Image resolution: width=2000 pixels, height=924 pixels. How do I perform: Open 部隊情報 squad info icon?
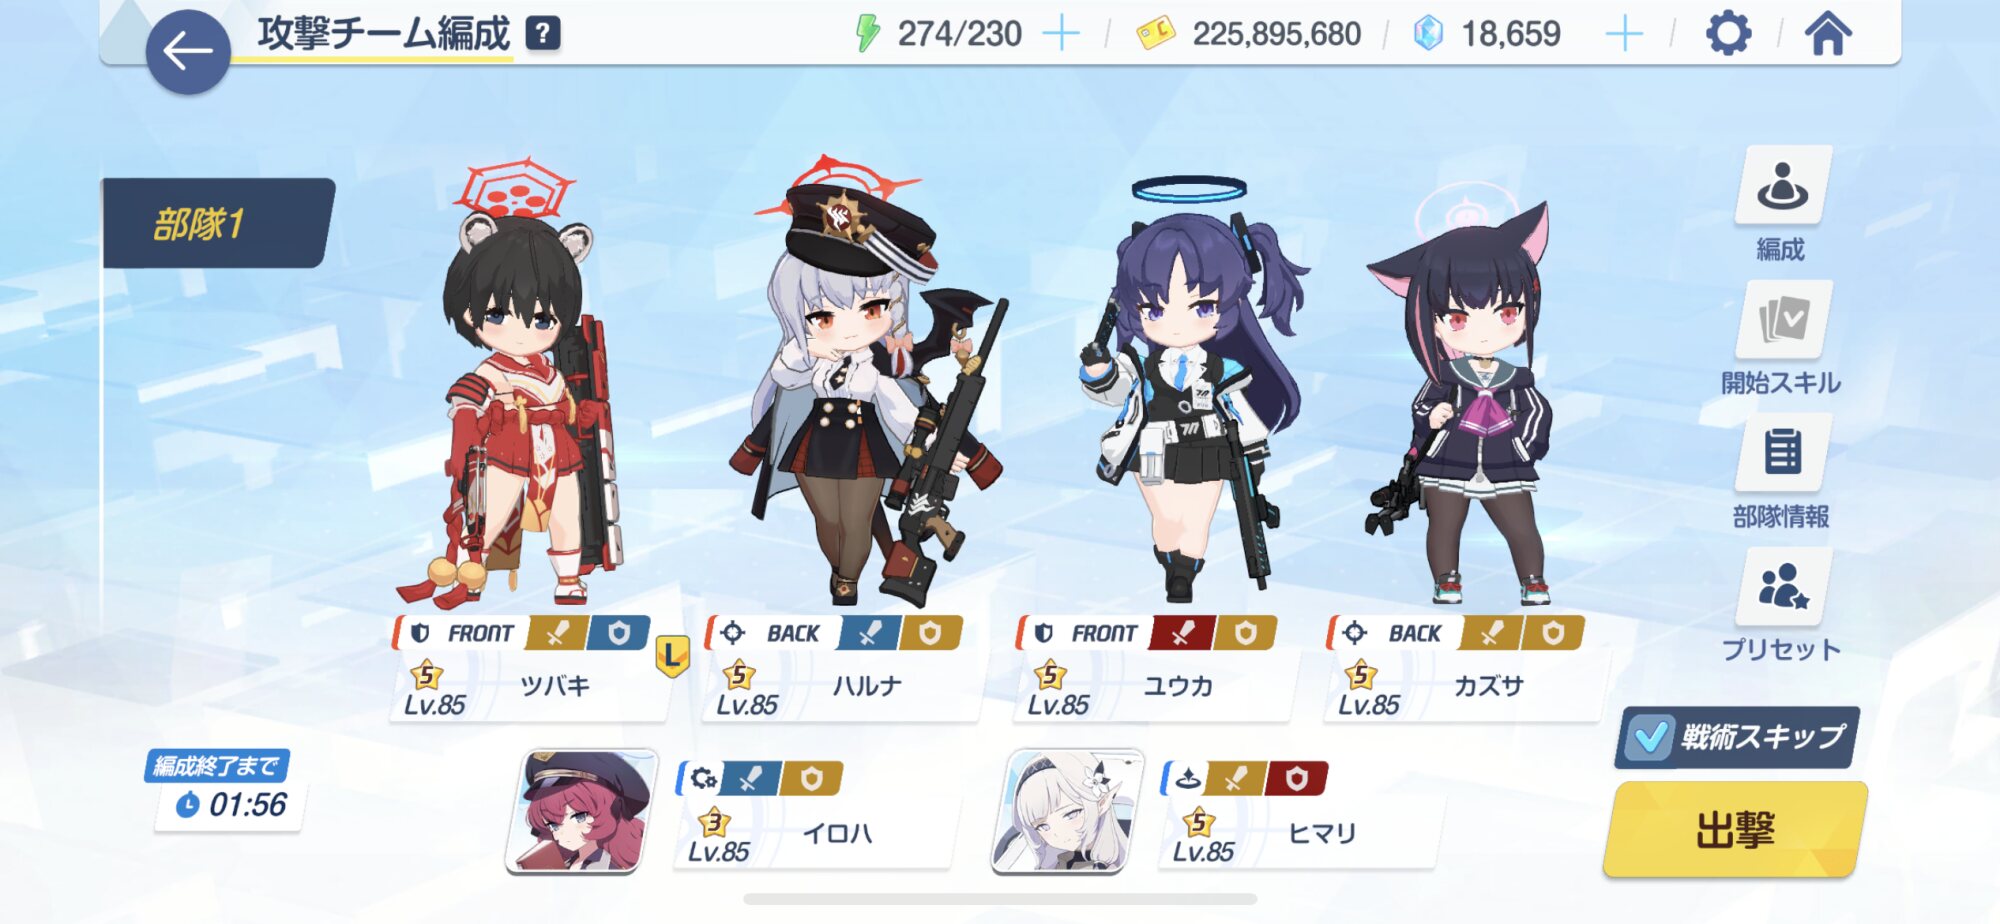click(1782, 453)
